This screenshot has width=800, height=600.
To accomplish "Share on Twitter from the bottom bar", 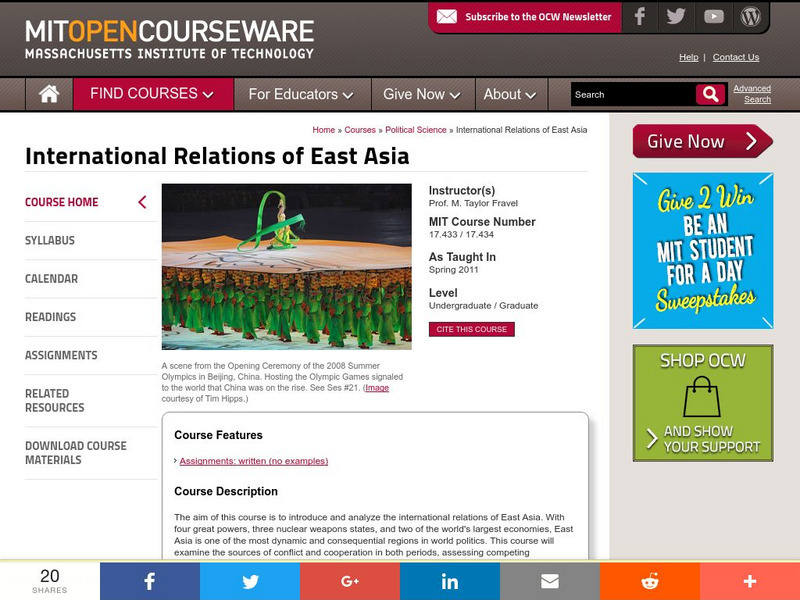I will click(249, 581).
